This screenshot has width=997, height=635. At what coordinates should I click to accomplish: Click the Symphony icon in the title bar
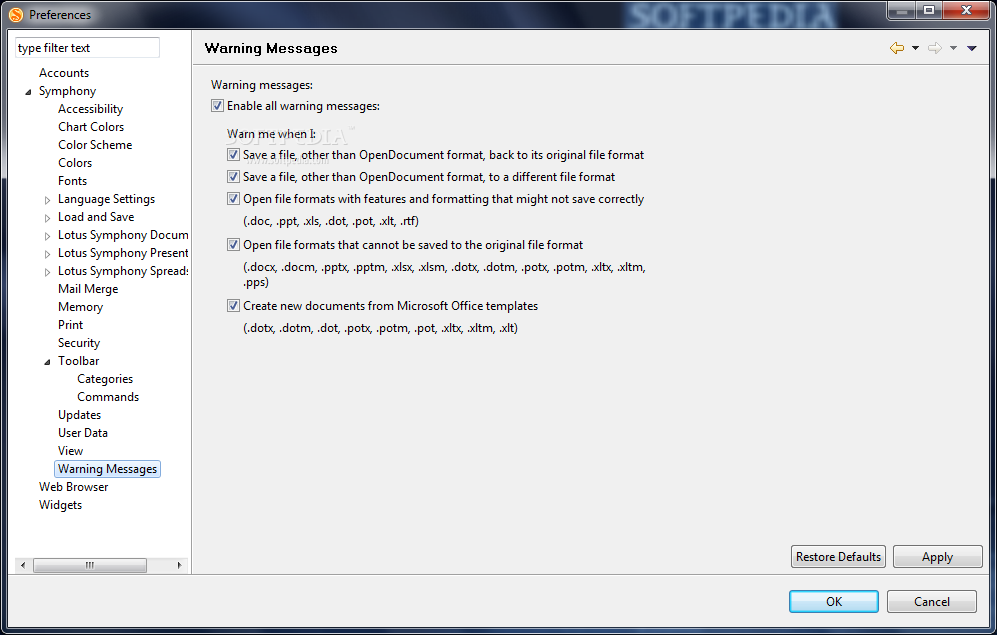(x=16, y=14)
